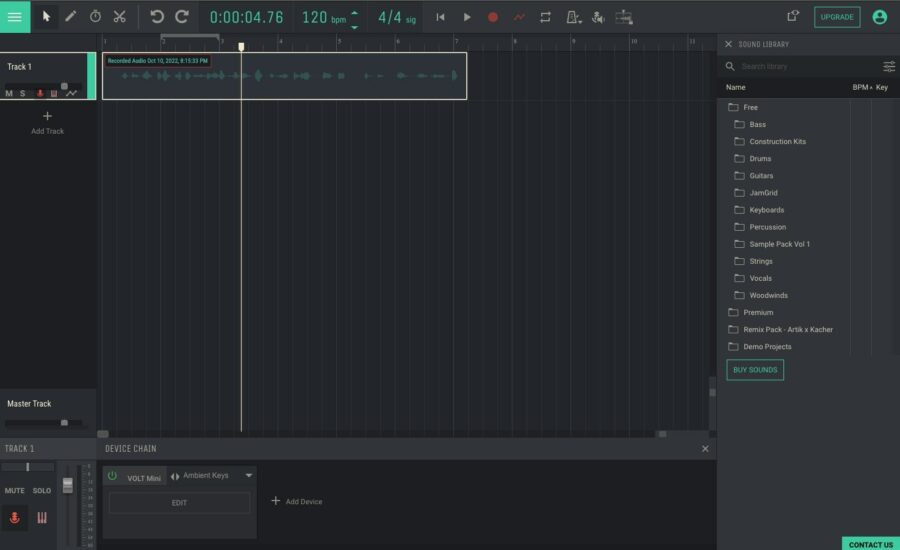
Task: Arm Track 1 recording with the small mic icon
Action: tap(40, 93)
